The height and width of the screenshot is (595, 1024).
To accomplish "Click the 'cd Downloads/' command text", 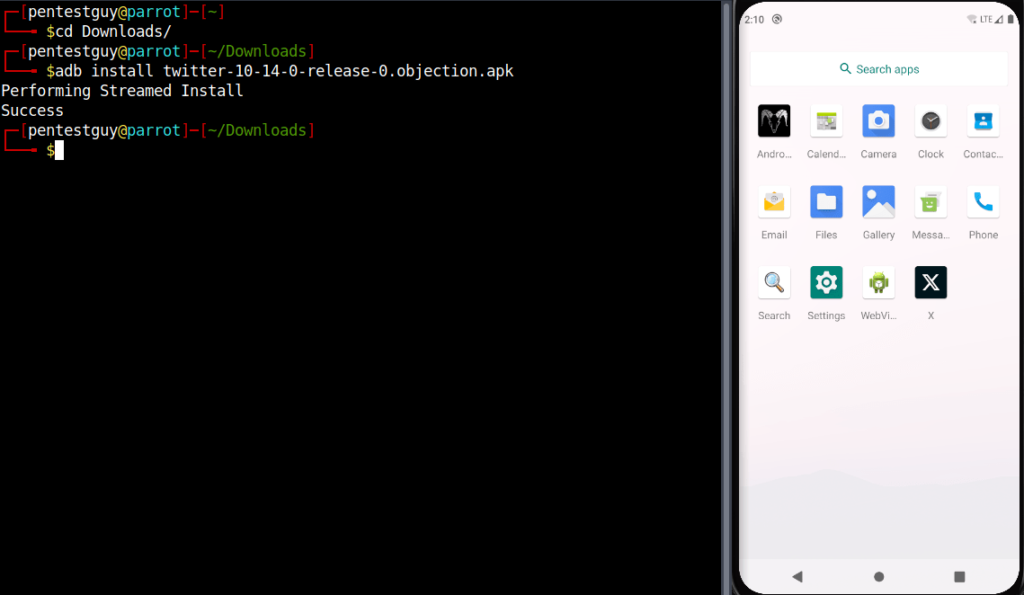I will click(113, 31).
